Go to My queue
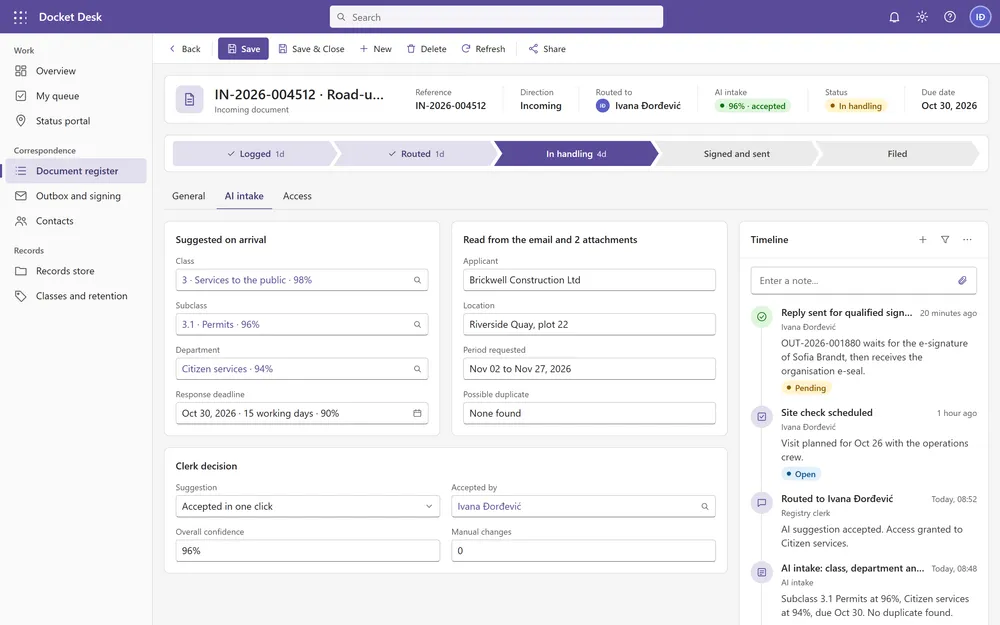 pos(76,96)
